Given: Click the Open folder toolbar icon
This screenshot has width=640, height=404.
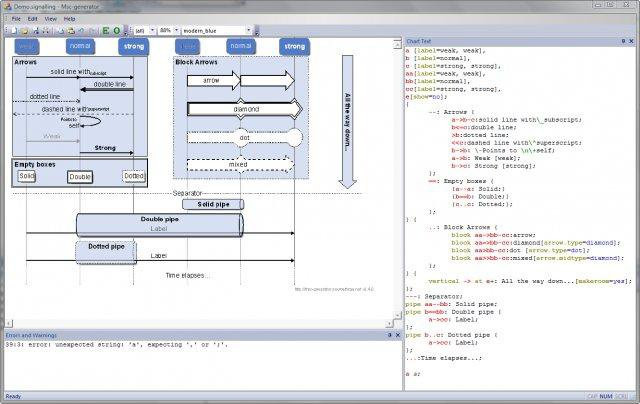Looking at the screenshot, I should coord(24,31).
